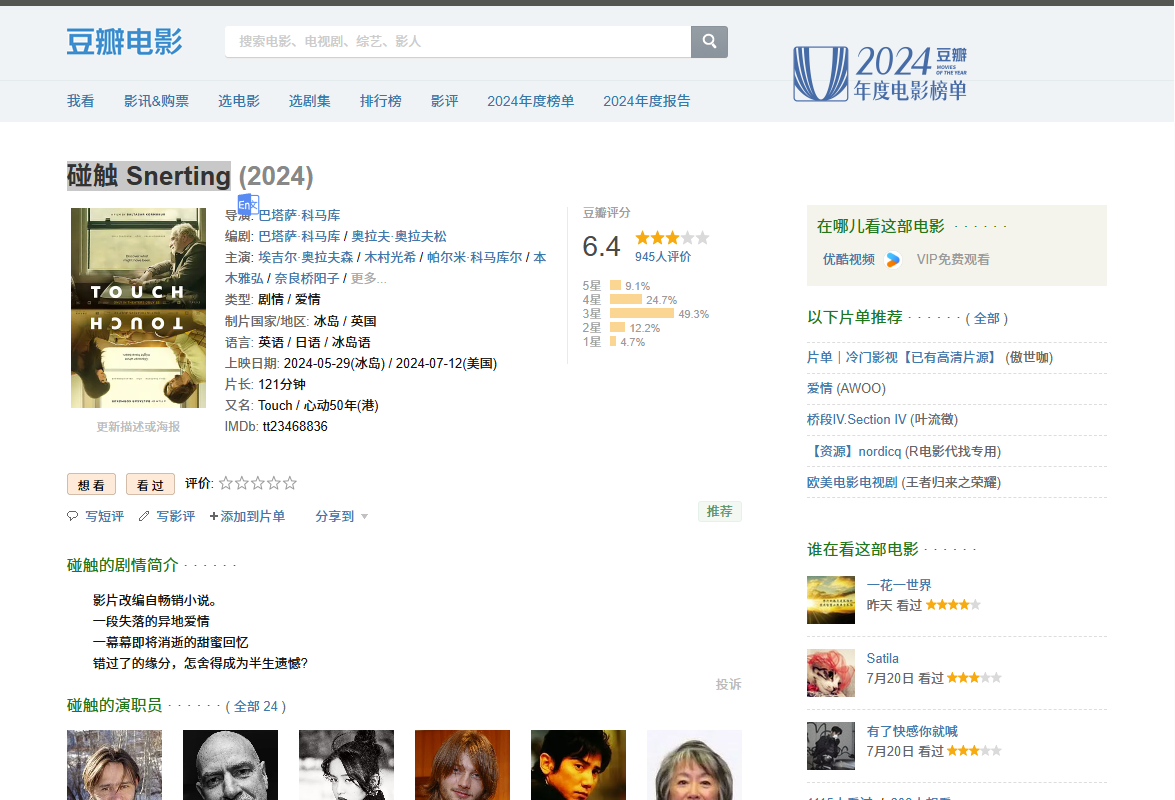Click the 5星 rating bar
The image size is (1175, 800).
click(x=615, y=285)
